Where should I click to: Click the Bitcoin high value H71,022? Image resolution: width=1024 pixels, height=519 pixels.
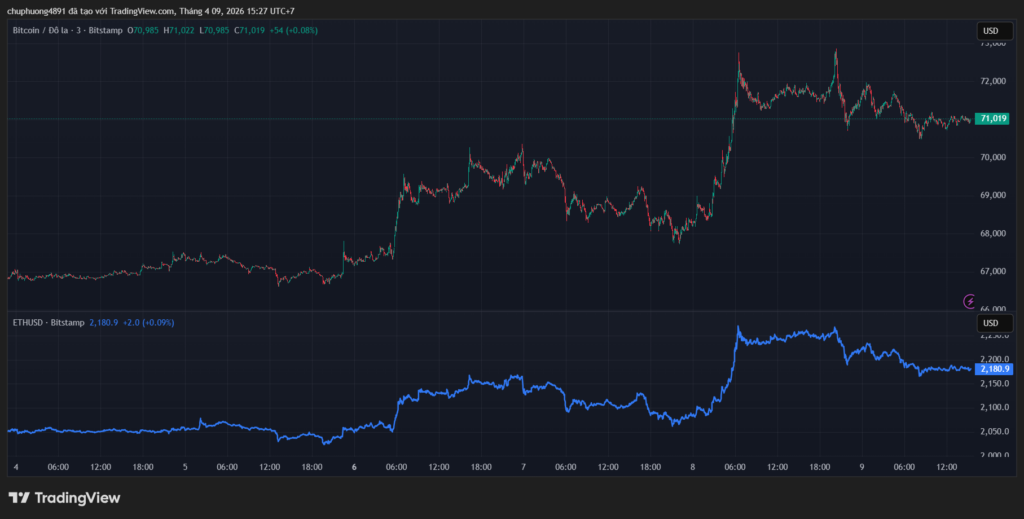coord(180,31)
